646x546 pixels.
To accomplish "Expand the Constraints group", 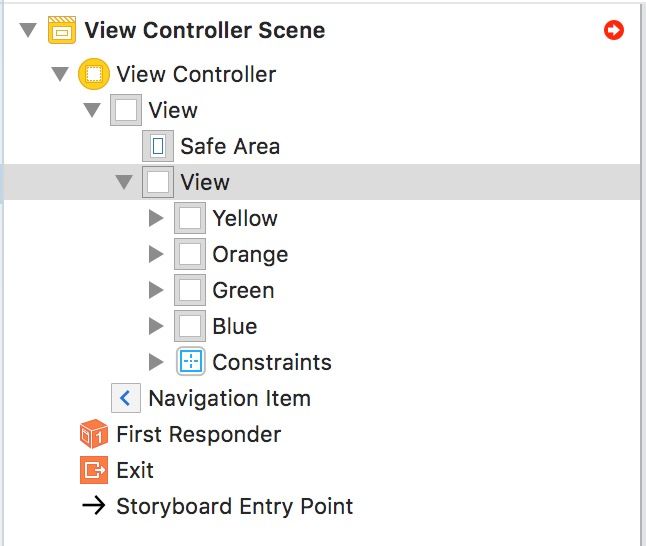I will tap(156, 362).
